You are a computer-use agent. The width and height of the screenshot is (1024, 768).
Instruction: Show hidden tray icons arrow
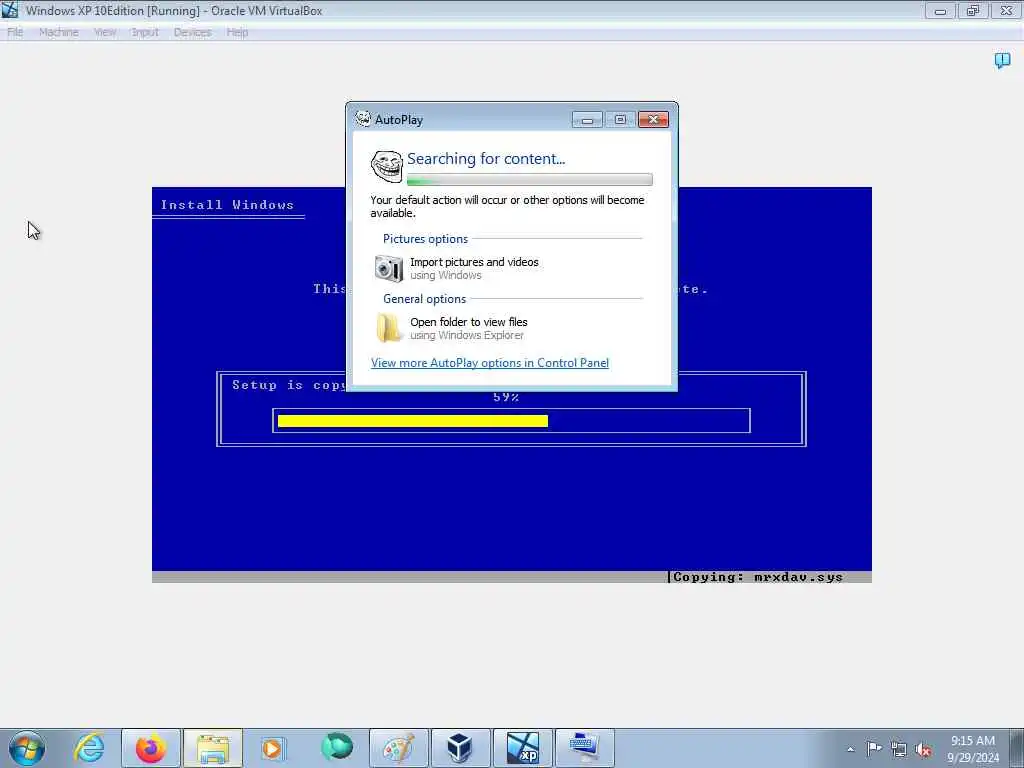coord(850,749)
